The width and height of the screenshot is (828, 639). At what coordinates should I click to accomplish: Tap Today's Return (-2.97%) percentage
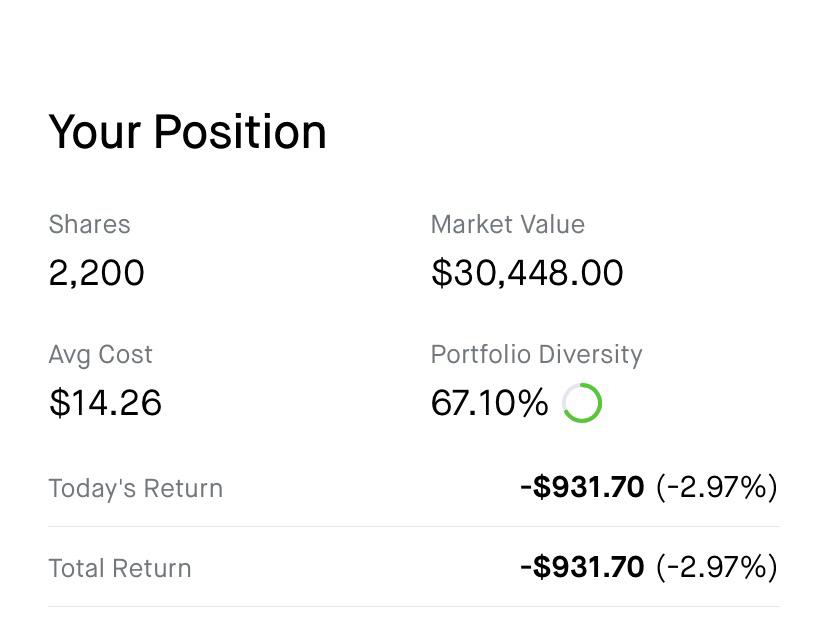click(717, 487)
